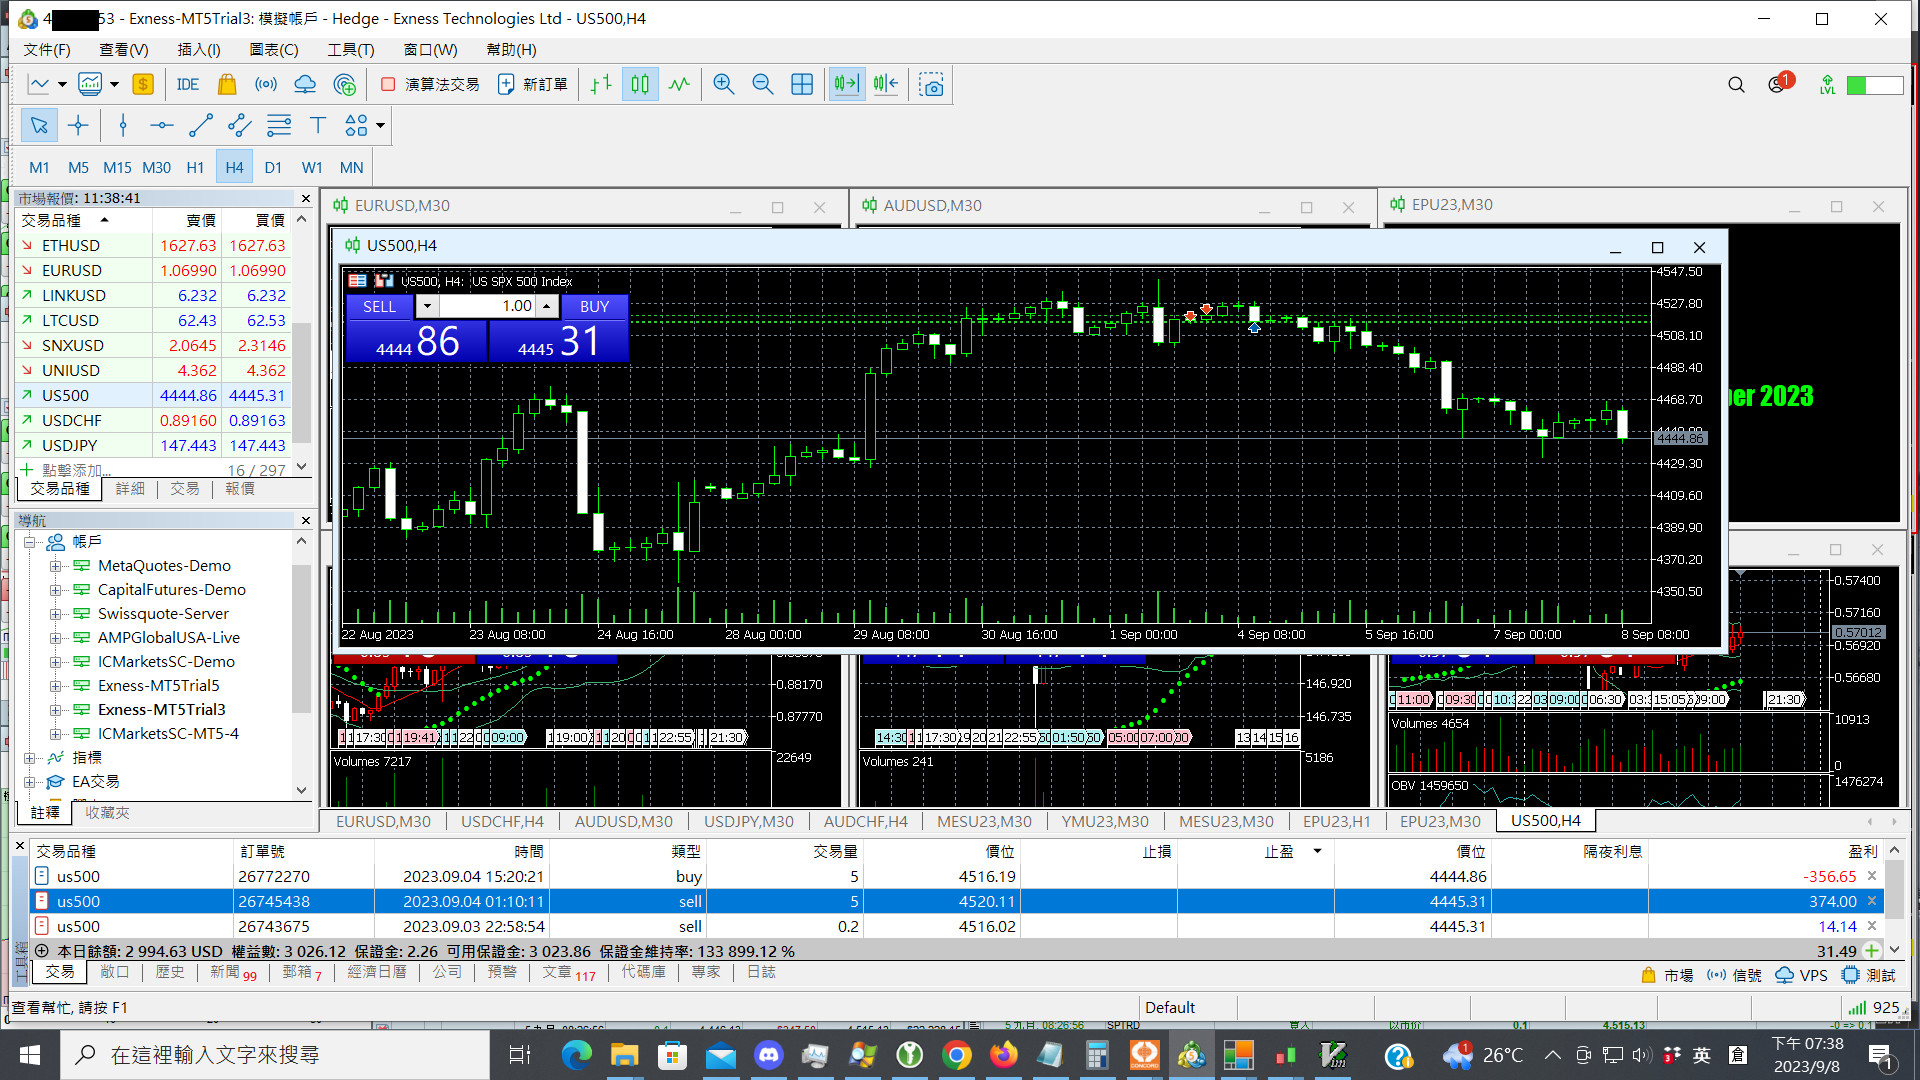Draw a vertical line tool
The height and width of the screenshot is (1080, 1920).
(x=123, y=125)
